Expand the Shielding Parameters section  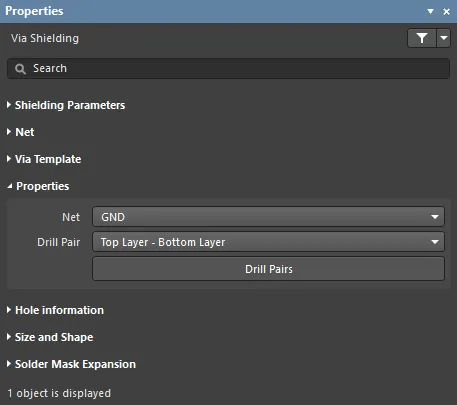pos(66,105)
